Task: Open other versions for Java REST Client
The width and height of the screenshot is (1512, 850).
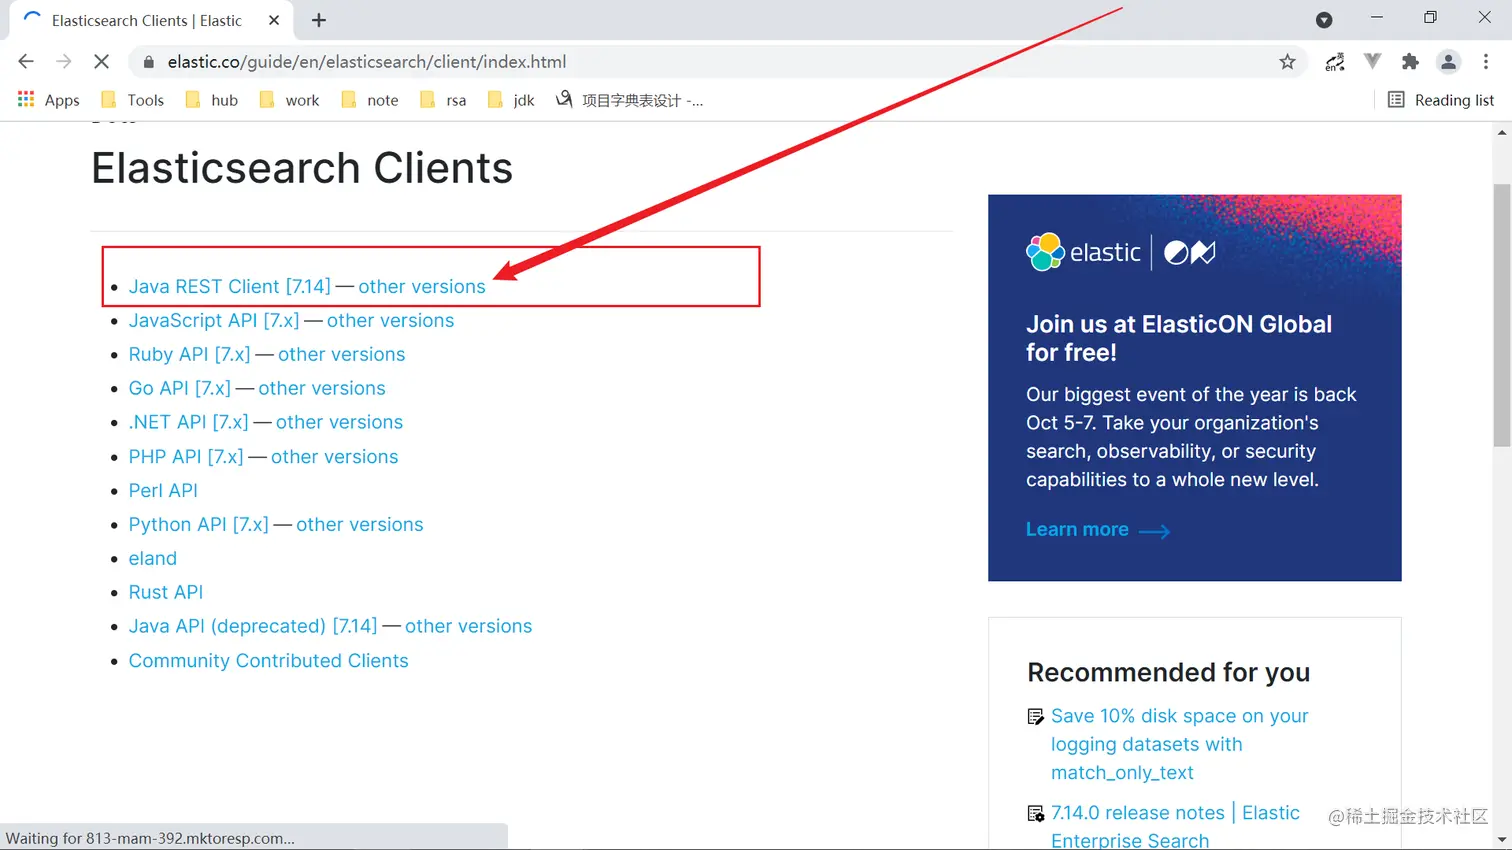Action: (422, 286)
